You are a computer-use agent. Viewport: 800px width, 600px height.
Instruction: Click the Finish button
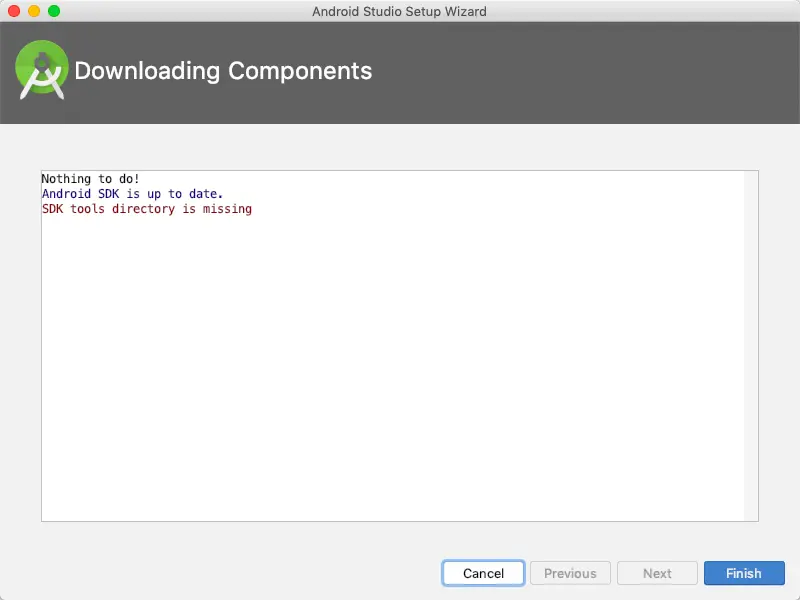[744, 573]
